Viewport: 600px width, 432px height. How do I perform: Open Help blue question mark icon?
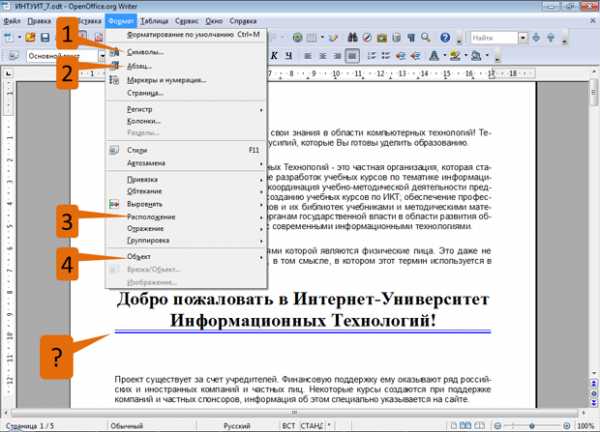click(x=445, y=37)
